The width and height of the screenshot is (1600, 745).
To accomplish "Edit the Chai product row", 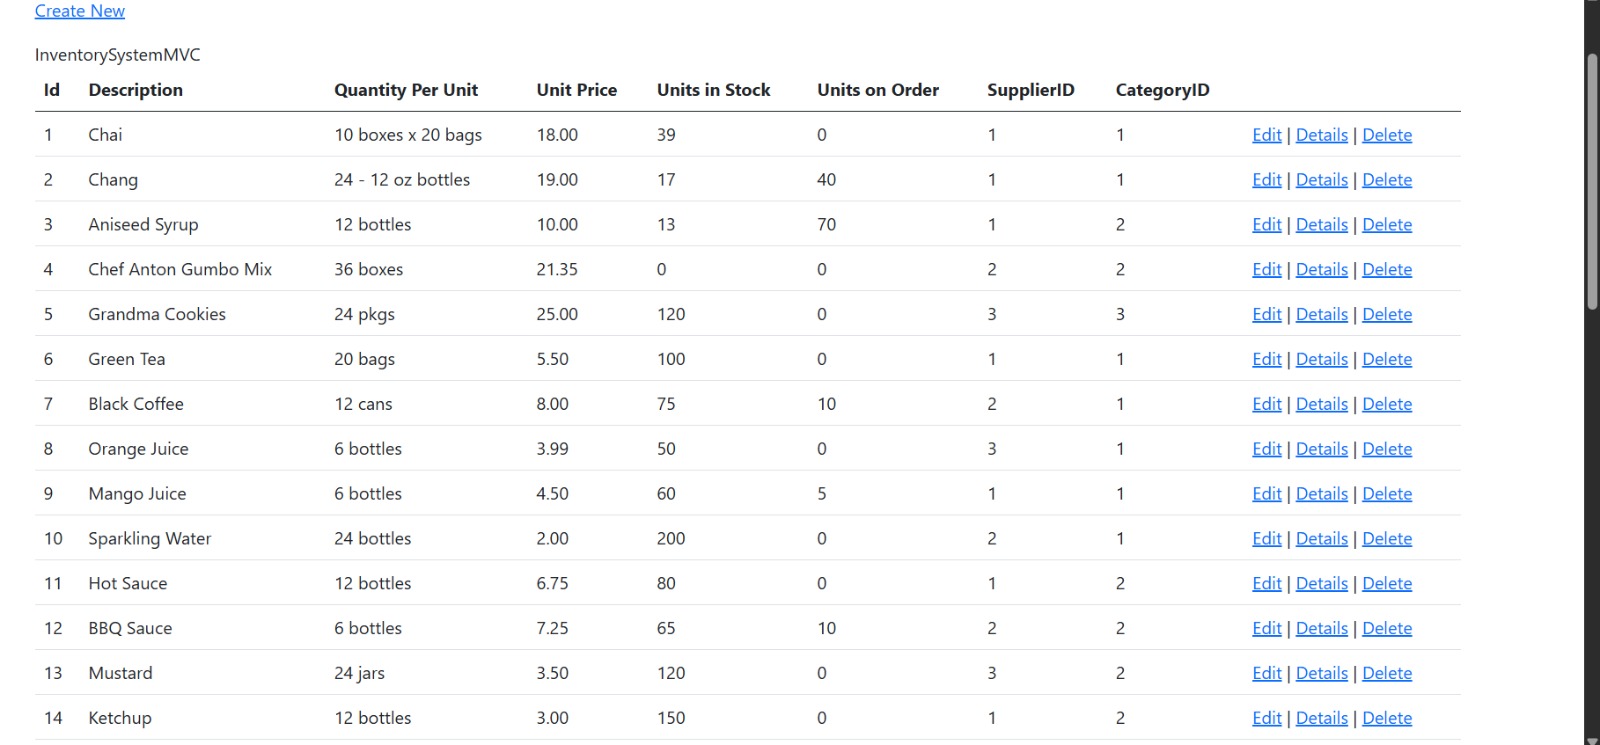I will tap(1266, 134).
